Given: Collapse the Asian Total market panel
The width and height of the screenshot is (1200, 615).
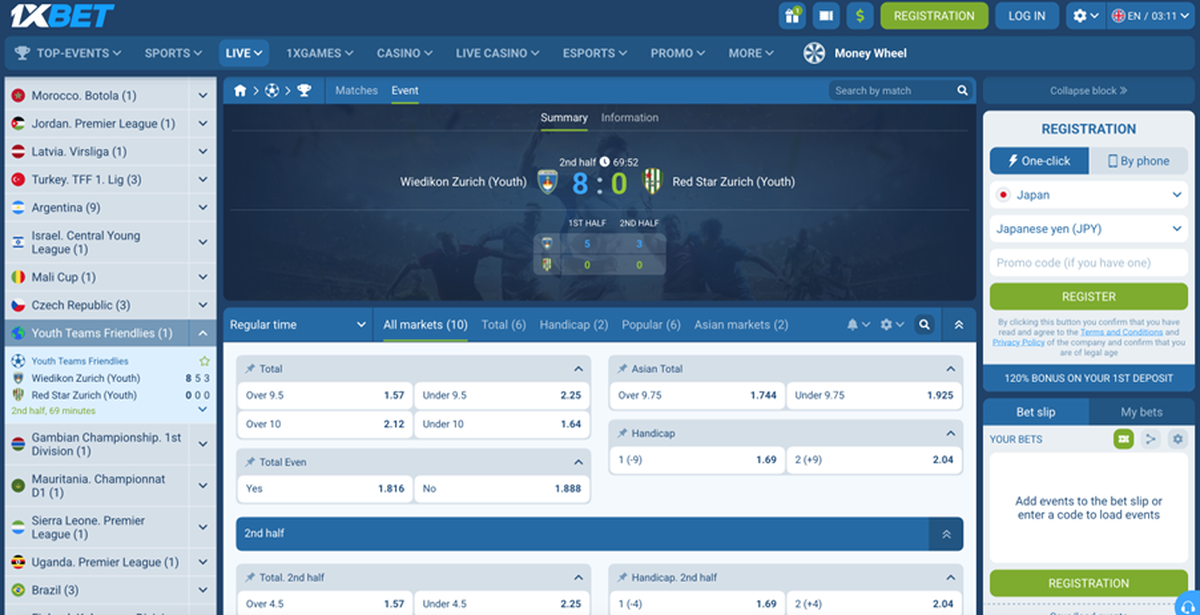Looking at the screenshot, I should [x=951, y=369].
